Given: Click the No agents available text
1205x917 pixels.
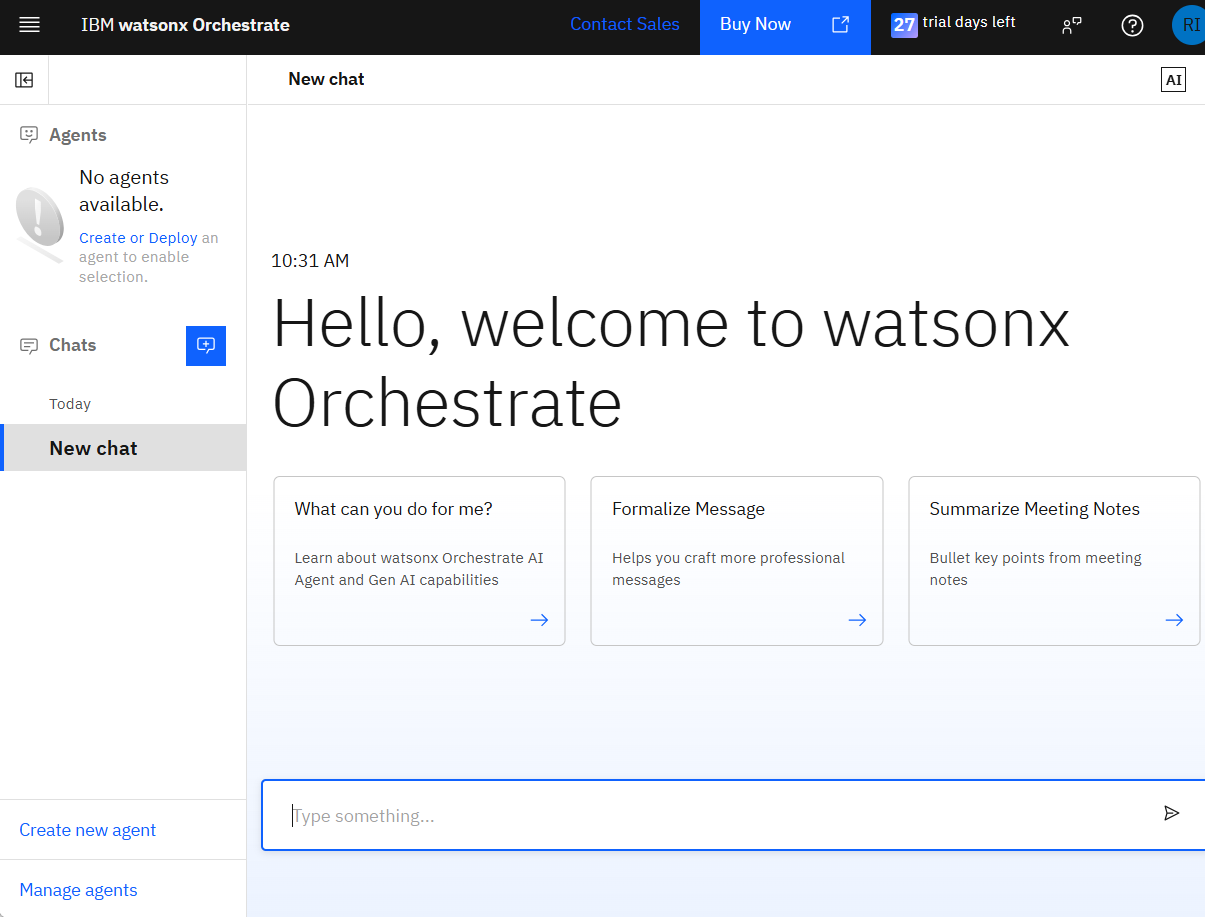Looking at the screenshot, I should (x=124, y=191).
